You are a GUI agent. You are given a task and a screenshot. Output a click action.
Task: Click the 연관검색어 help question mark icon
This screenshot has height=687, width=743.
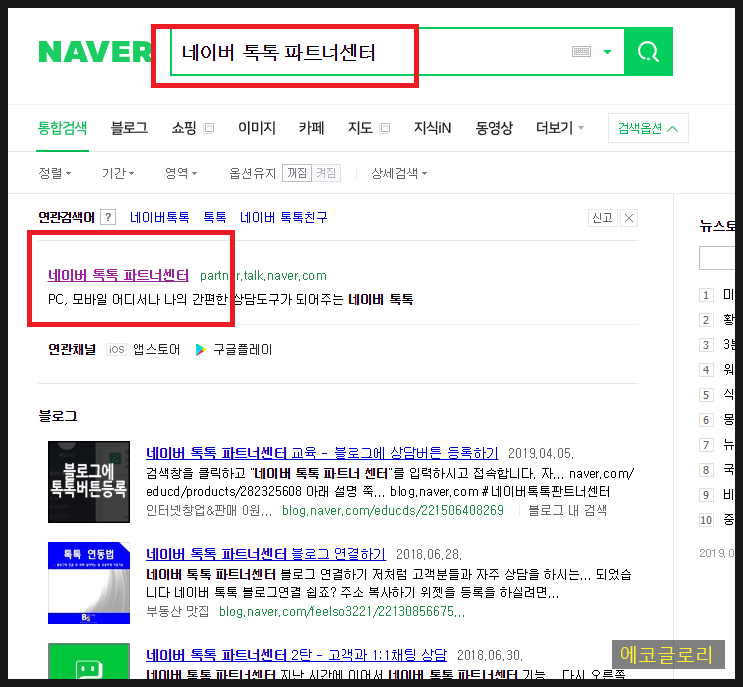tap(109, 217)
